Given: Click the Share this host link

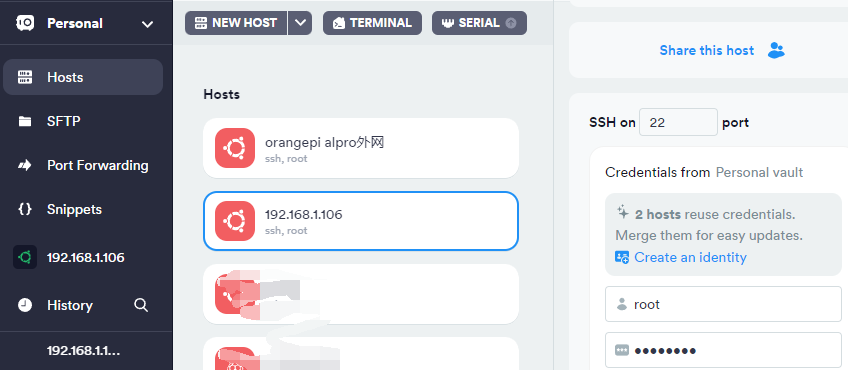Looking at the screenshot, I should click(706, 50).
